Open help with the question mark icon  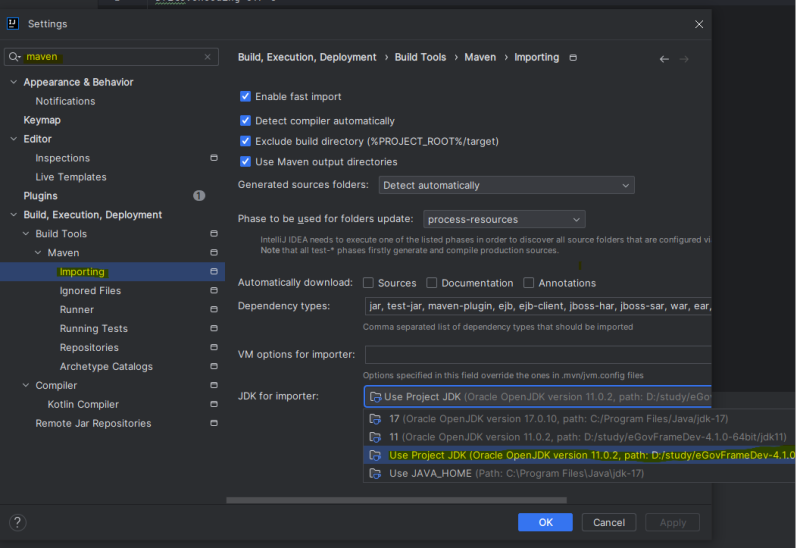(x=17, y=522)
